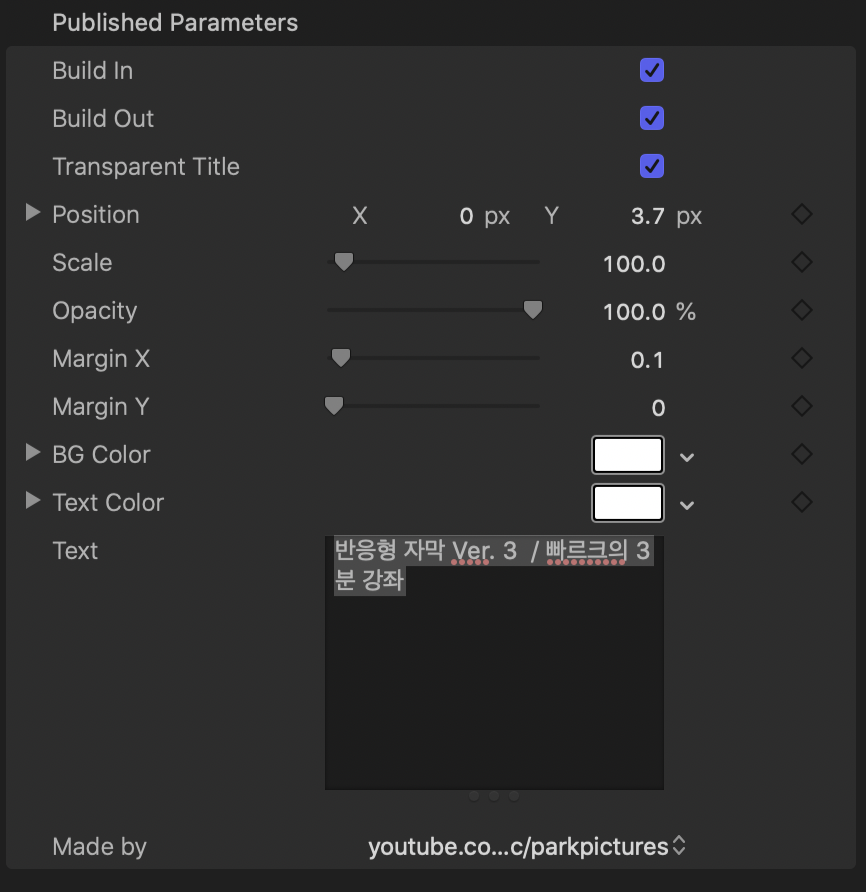The height and width of the screenshot is (892, 866).
Task: Open the BG Color dropdown chevron
Action: [687, 457]
